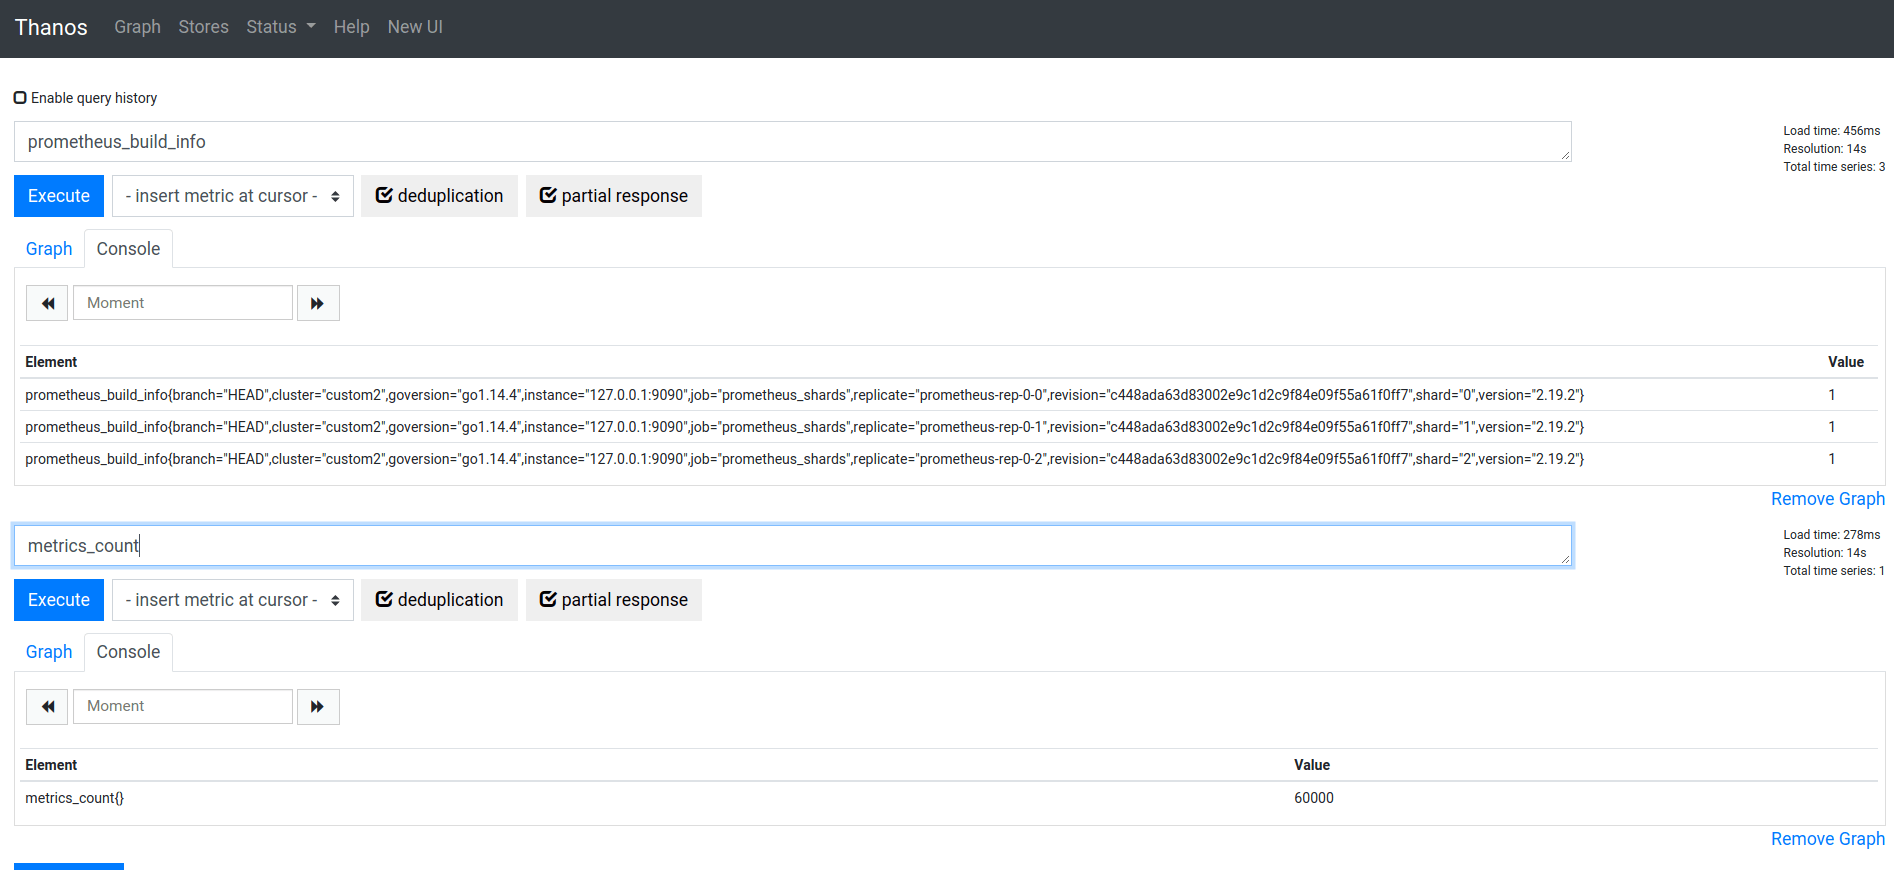Image resolution: width=1894 pixels, height=870 pixels.
Task: Disable deduplication for metrics_count query
Action: click(439, 600)
